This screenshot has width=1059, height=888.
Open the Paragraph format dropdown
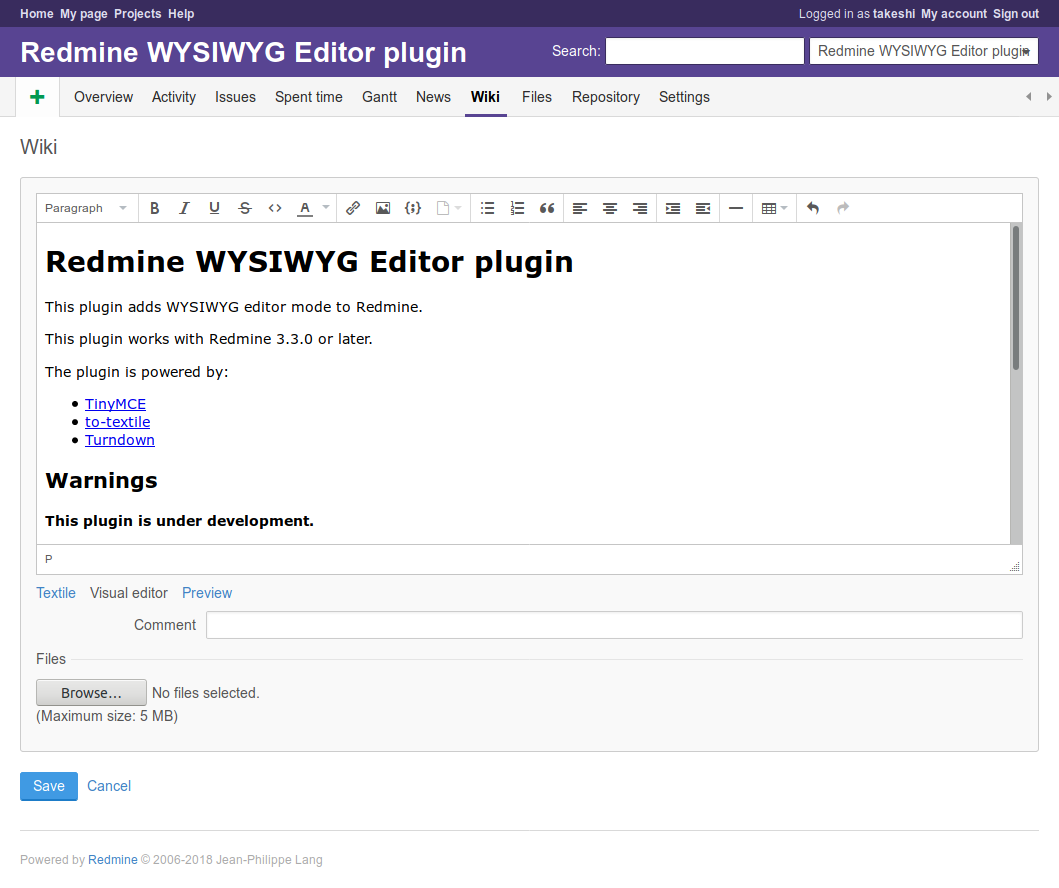pos(86,208)
